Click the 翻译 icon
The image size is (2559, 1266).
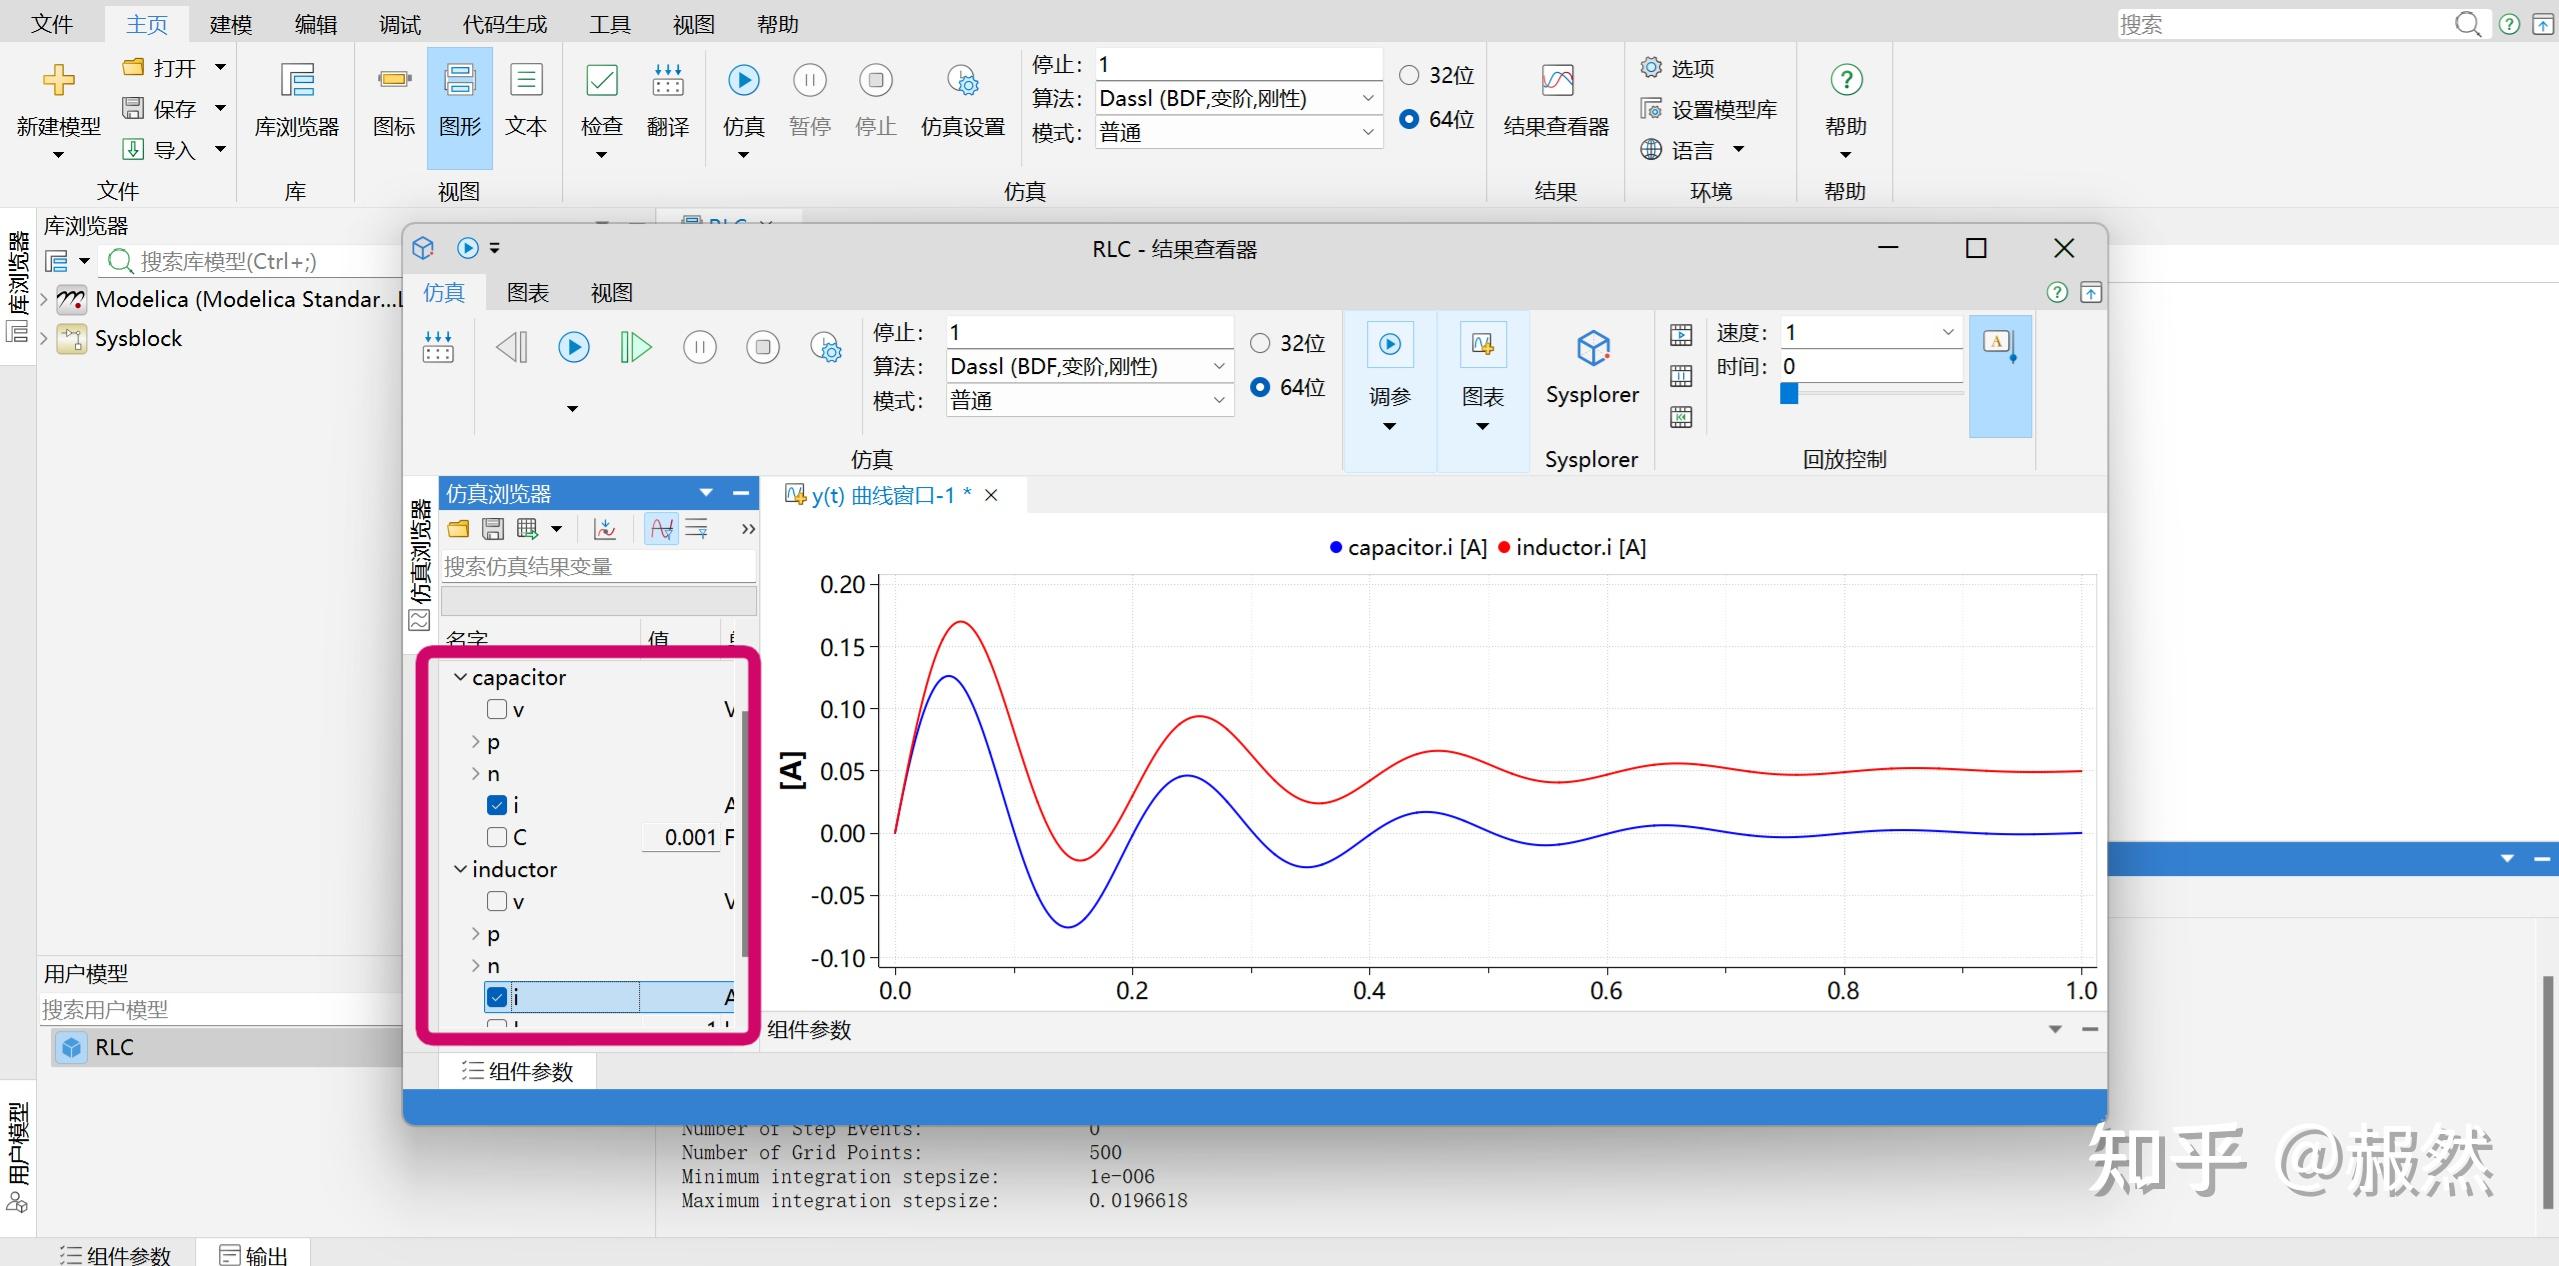pyautogui.click(x=667, y=80)
